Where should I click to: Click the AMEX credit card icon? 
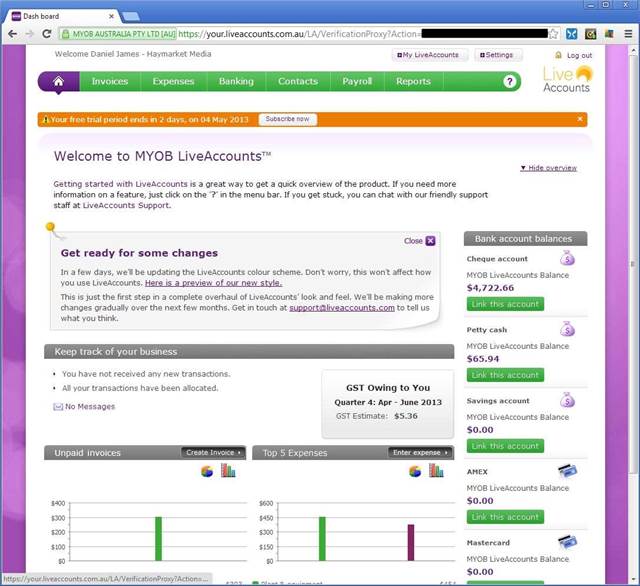(567, 471)
